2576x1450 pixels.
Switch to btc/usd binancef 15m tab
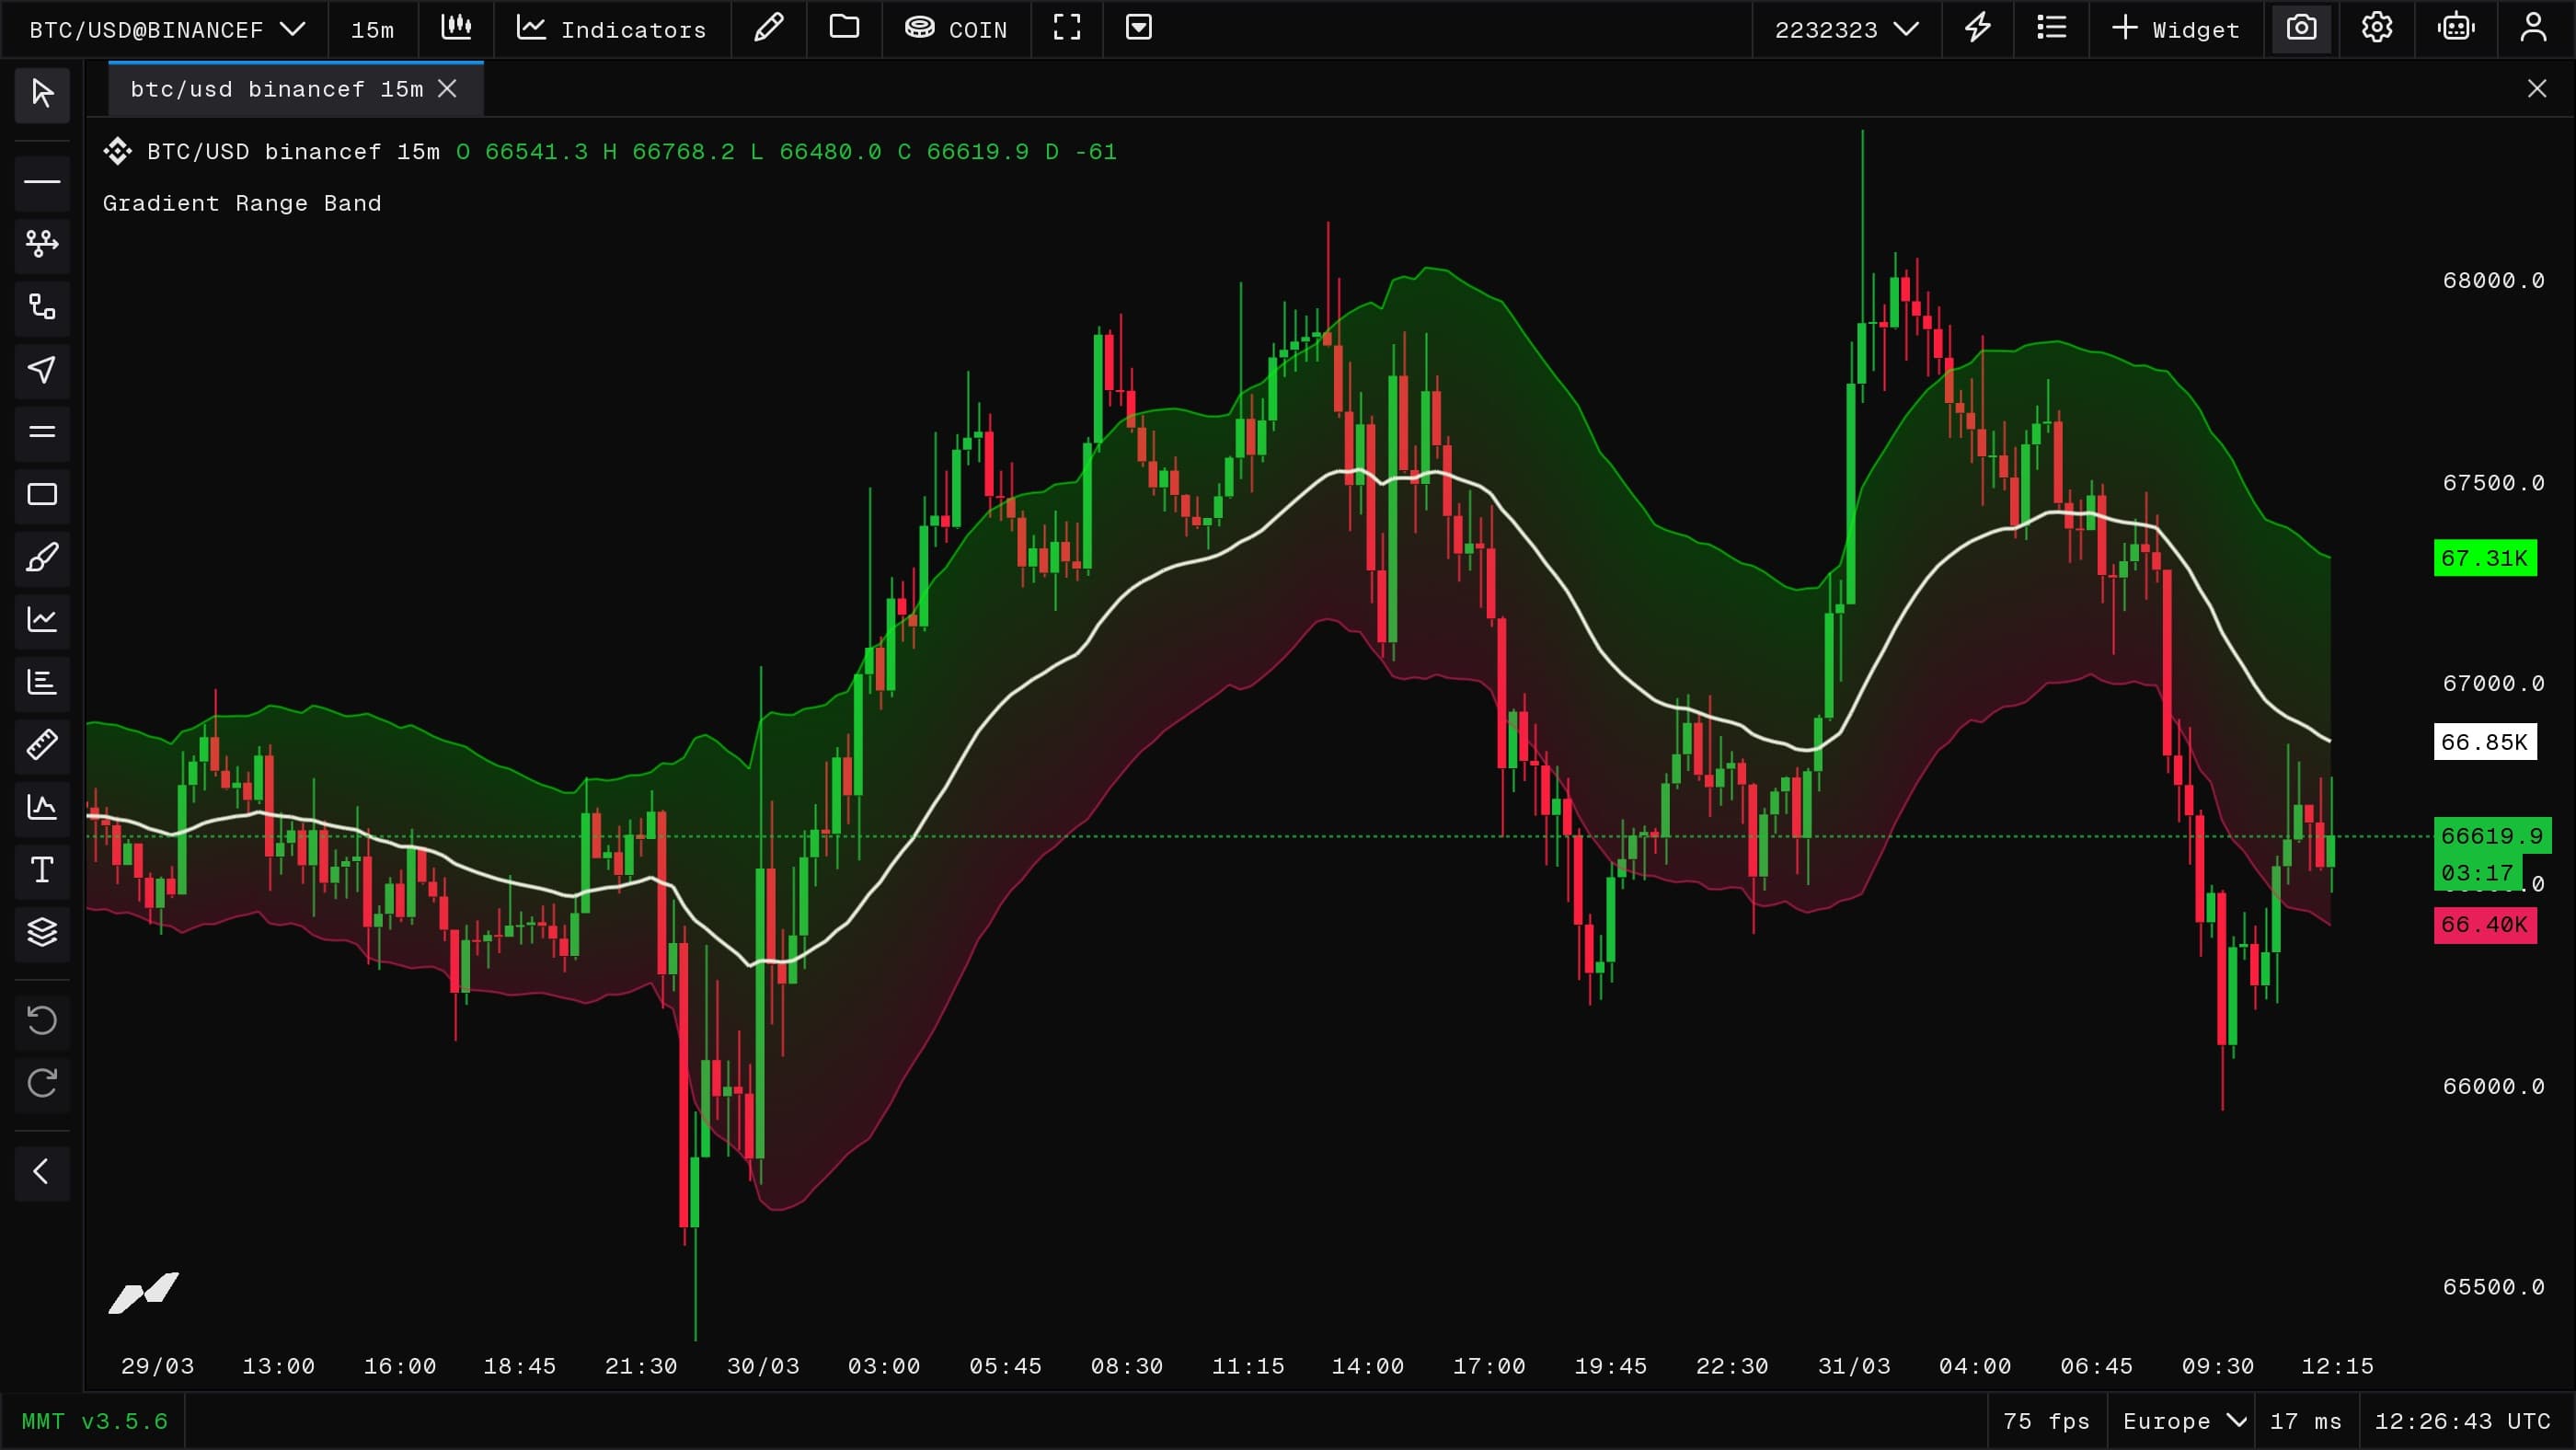pos(277,89)
